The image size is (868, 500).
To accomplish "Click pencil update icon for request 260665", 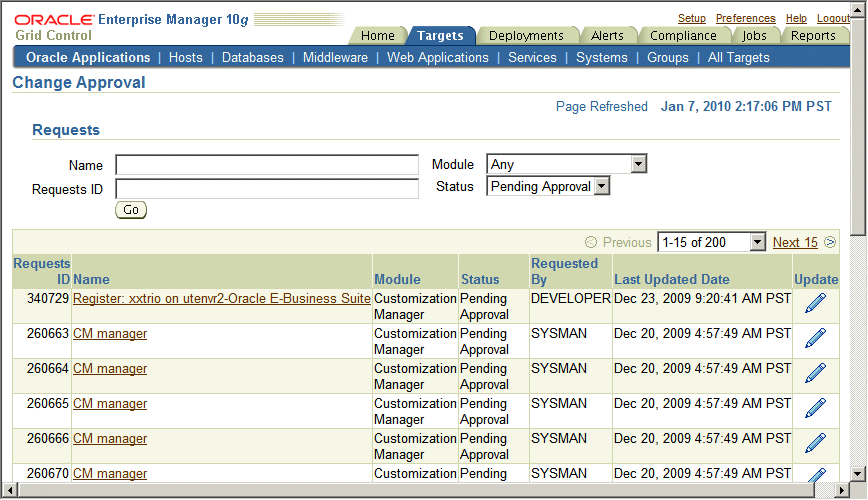I will 815,408.
